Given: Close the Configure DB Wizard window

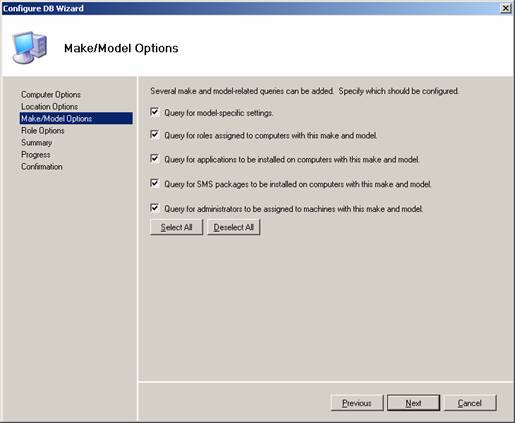Looking at the screenshot, I should click(x=506, y=8).
